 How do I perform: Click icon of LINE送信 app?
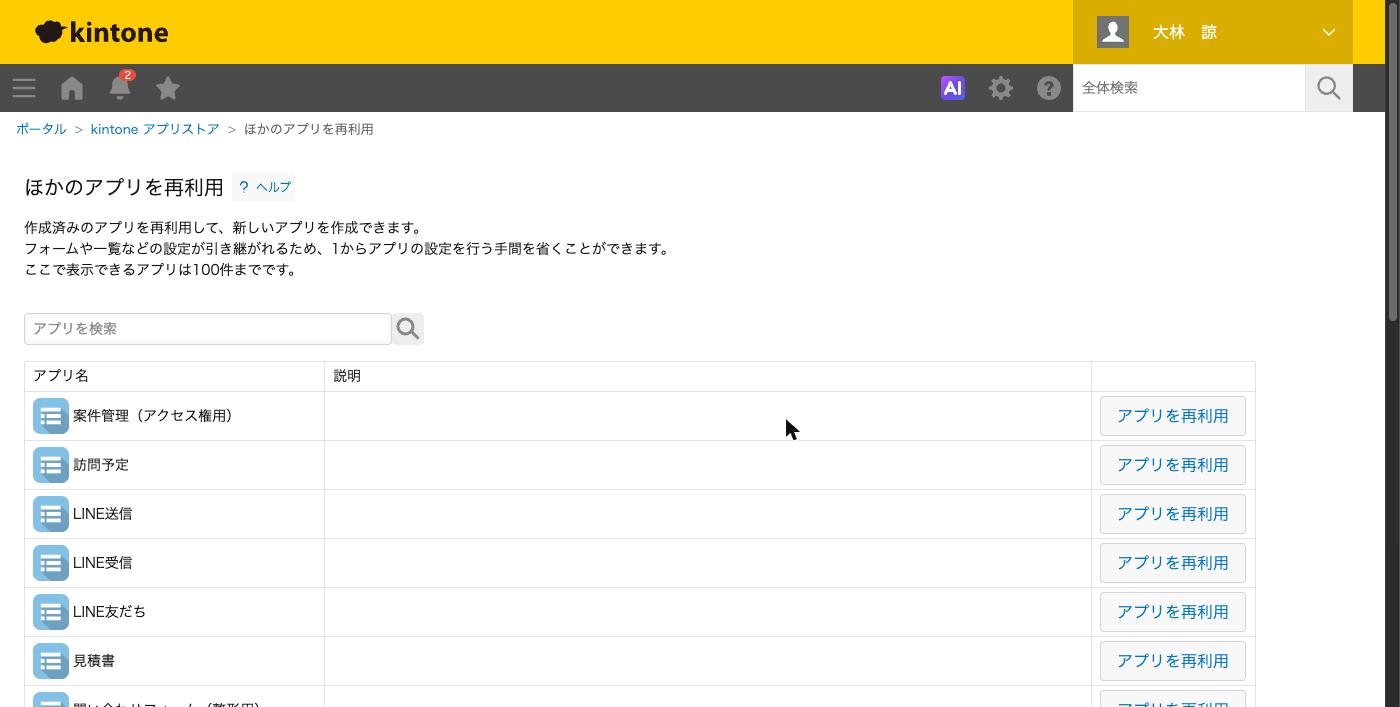click(x=51, y=514)
